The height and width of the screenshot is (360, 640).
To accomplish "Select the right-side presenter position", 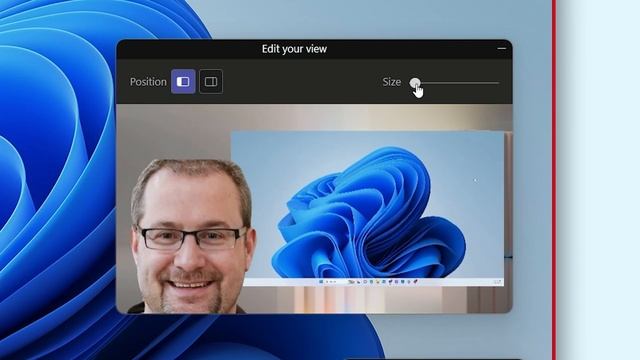I will pyautogui.click(x=211, y=82).
